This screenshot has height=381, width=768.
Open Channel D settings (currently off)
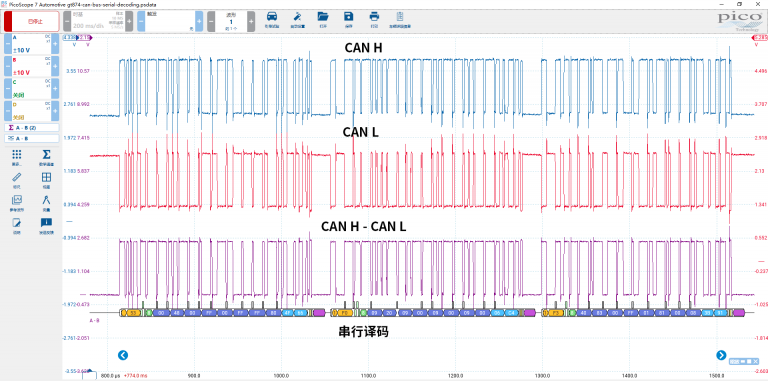point(31,111)
